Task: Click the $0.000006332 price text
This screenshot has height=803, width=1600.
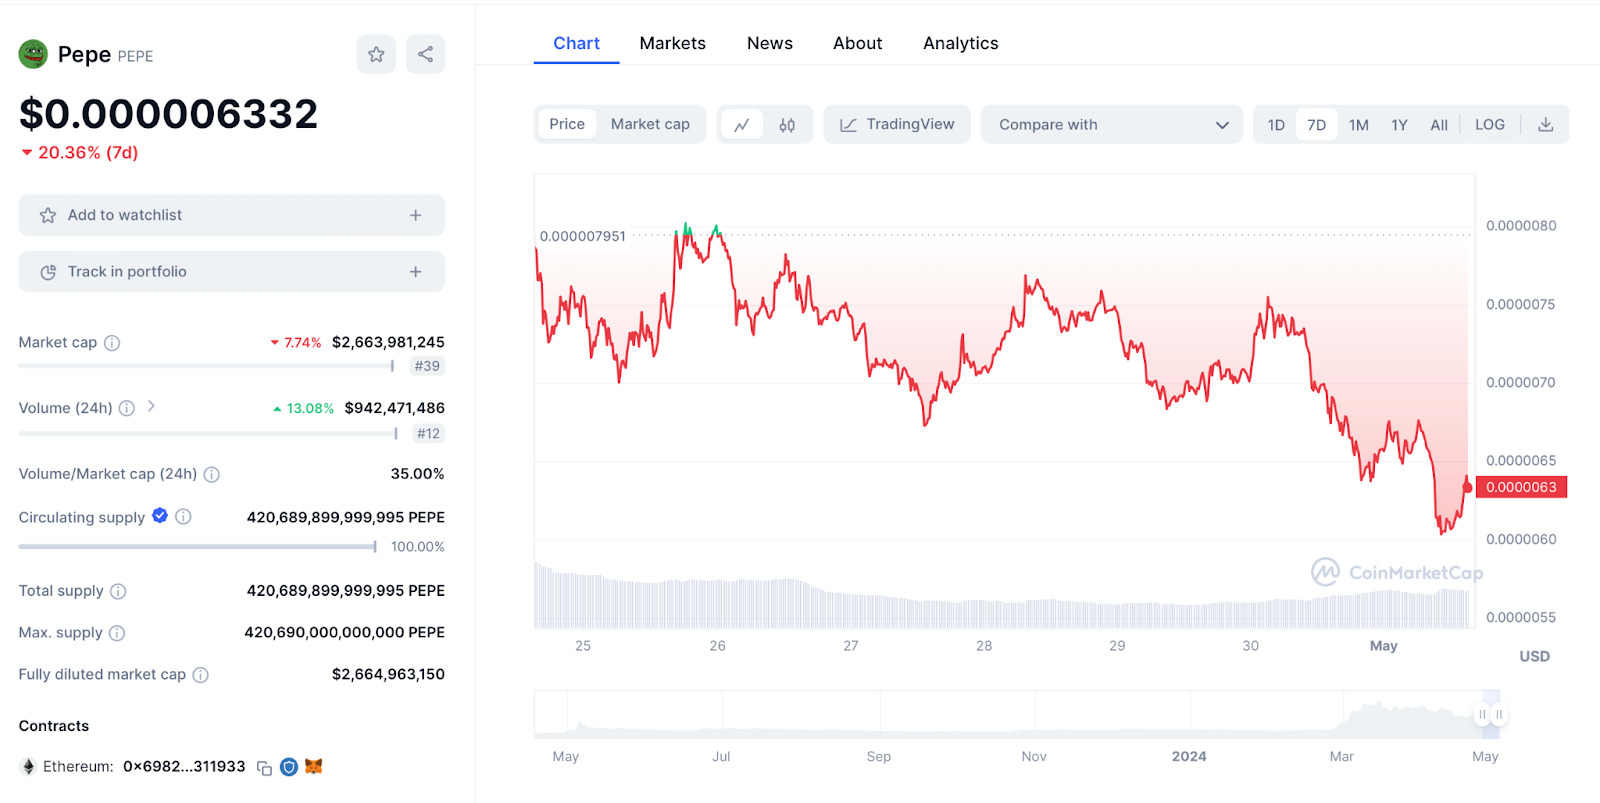Action: pyautogui.click(x=169, y=114)
